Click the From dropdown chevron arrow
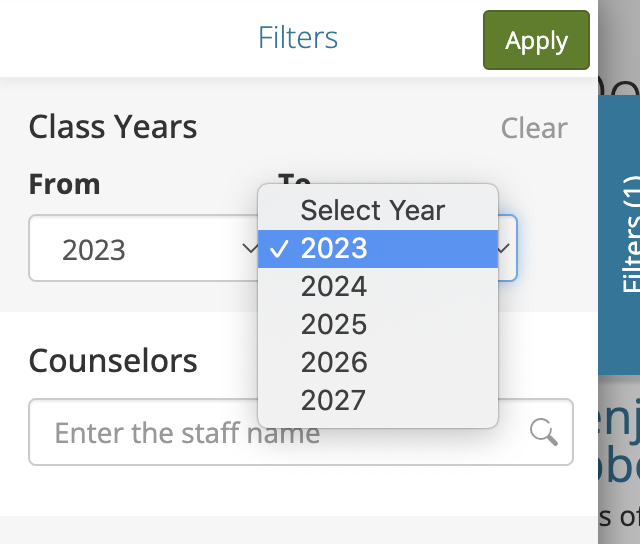This screenshot has width=640, height=544. pos(250,247)
